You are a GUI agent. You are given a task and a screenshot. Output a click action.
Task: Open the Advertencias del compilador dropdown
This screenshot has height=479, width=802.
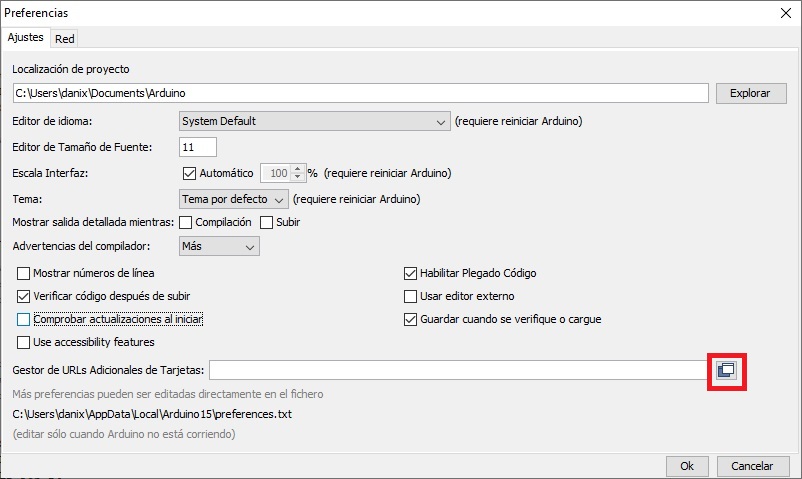(x=219, y=246)
